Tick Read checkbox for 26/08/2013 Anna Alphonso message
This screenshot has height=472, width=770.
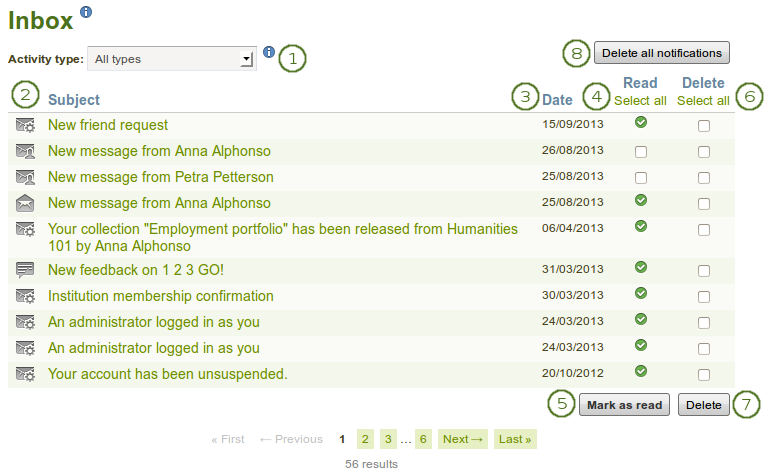pyautogui.click(x=641, y=152)
